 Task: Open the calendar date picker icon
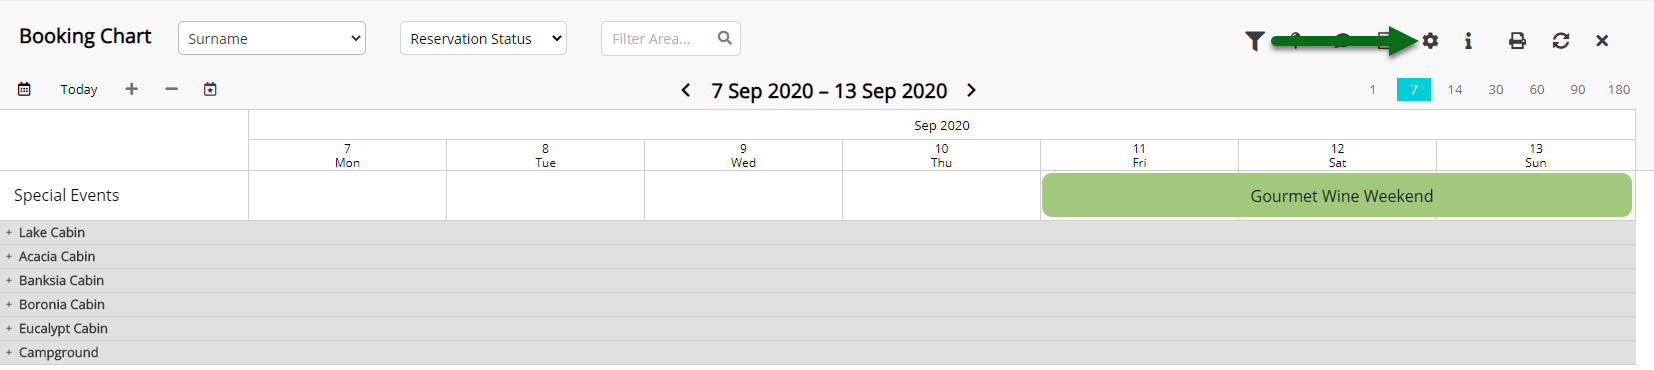[24, 89]
